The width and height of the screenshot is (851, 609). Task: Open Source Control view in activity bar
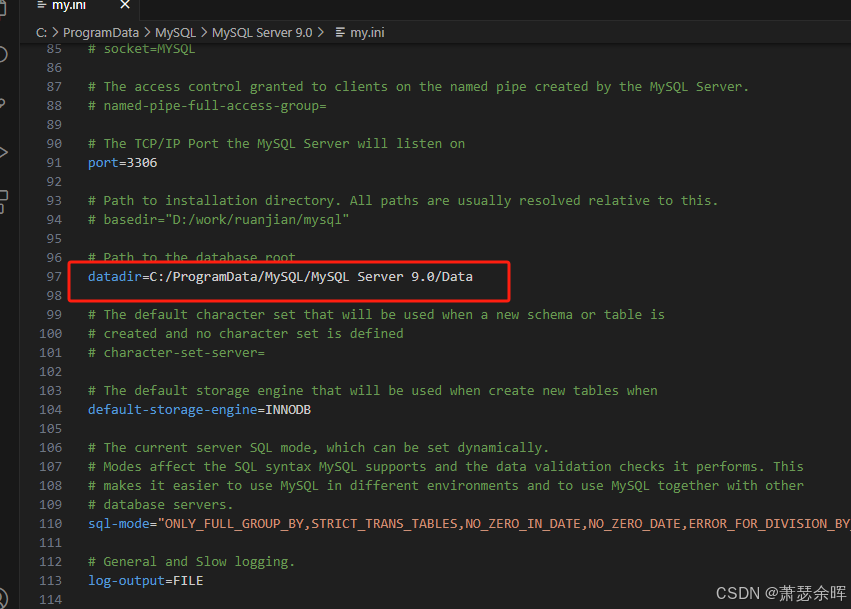click(x=5, y=103)
